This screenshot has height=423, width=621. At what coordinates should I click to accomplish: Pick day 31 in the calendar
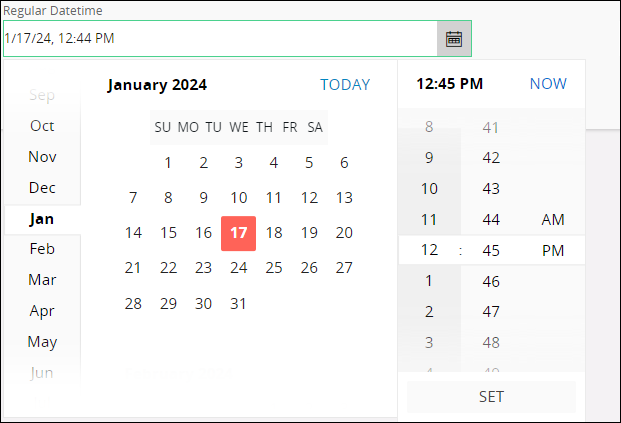tap(238, 303)
